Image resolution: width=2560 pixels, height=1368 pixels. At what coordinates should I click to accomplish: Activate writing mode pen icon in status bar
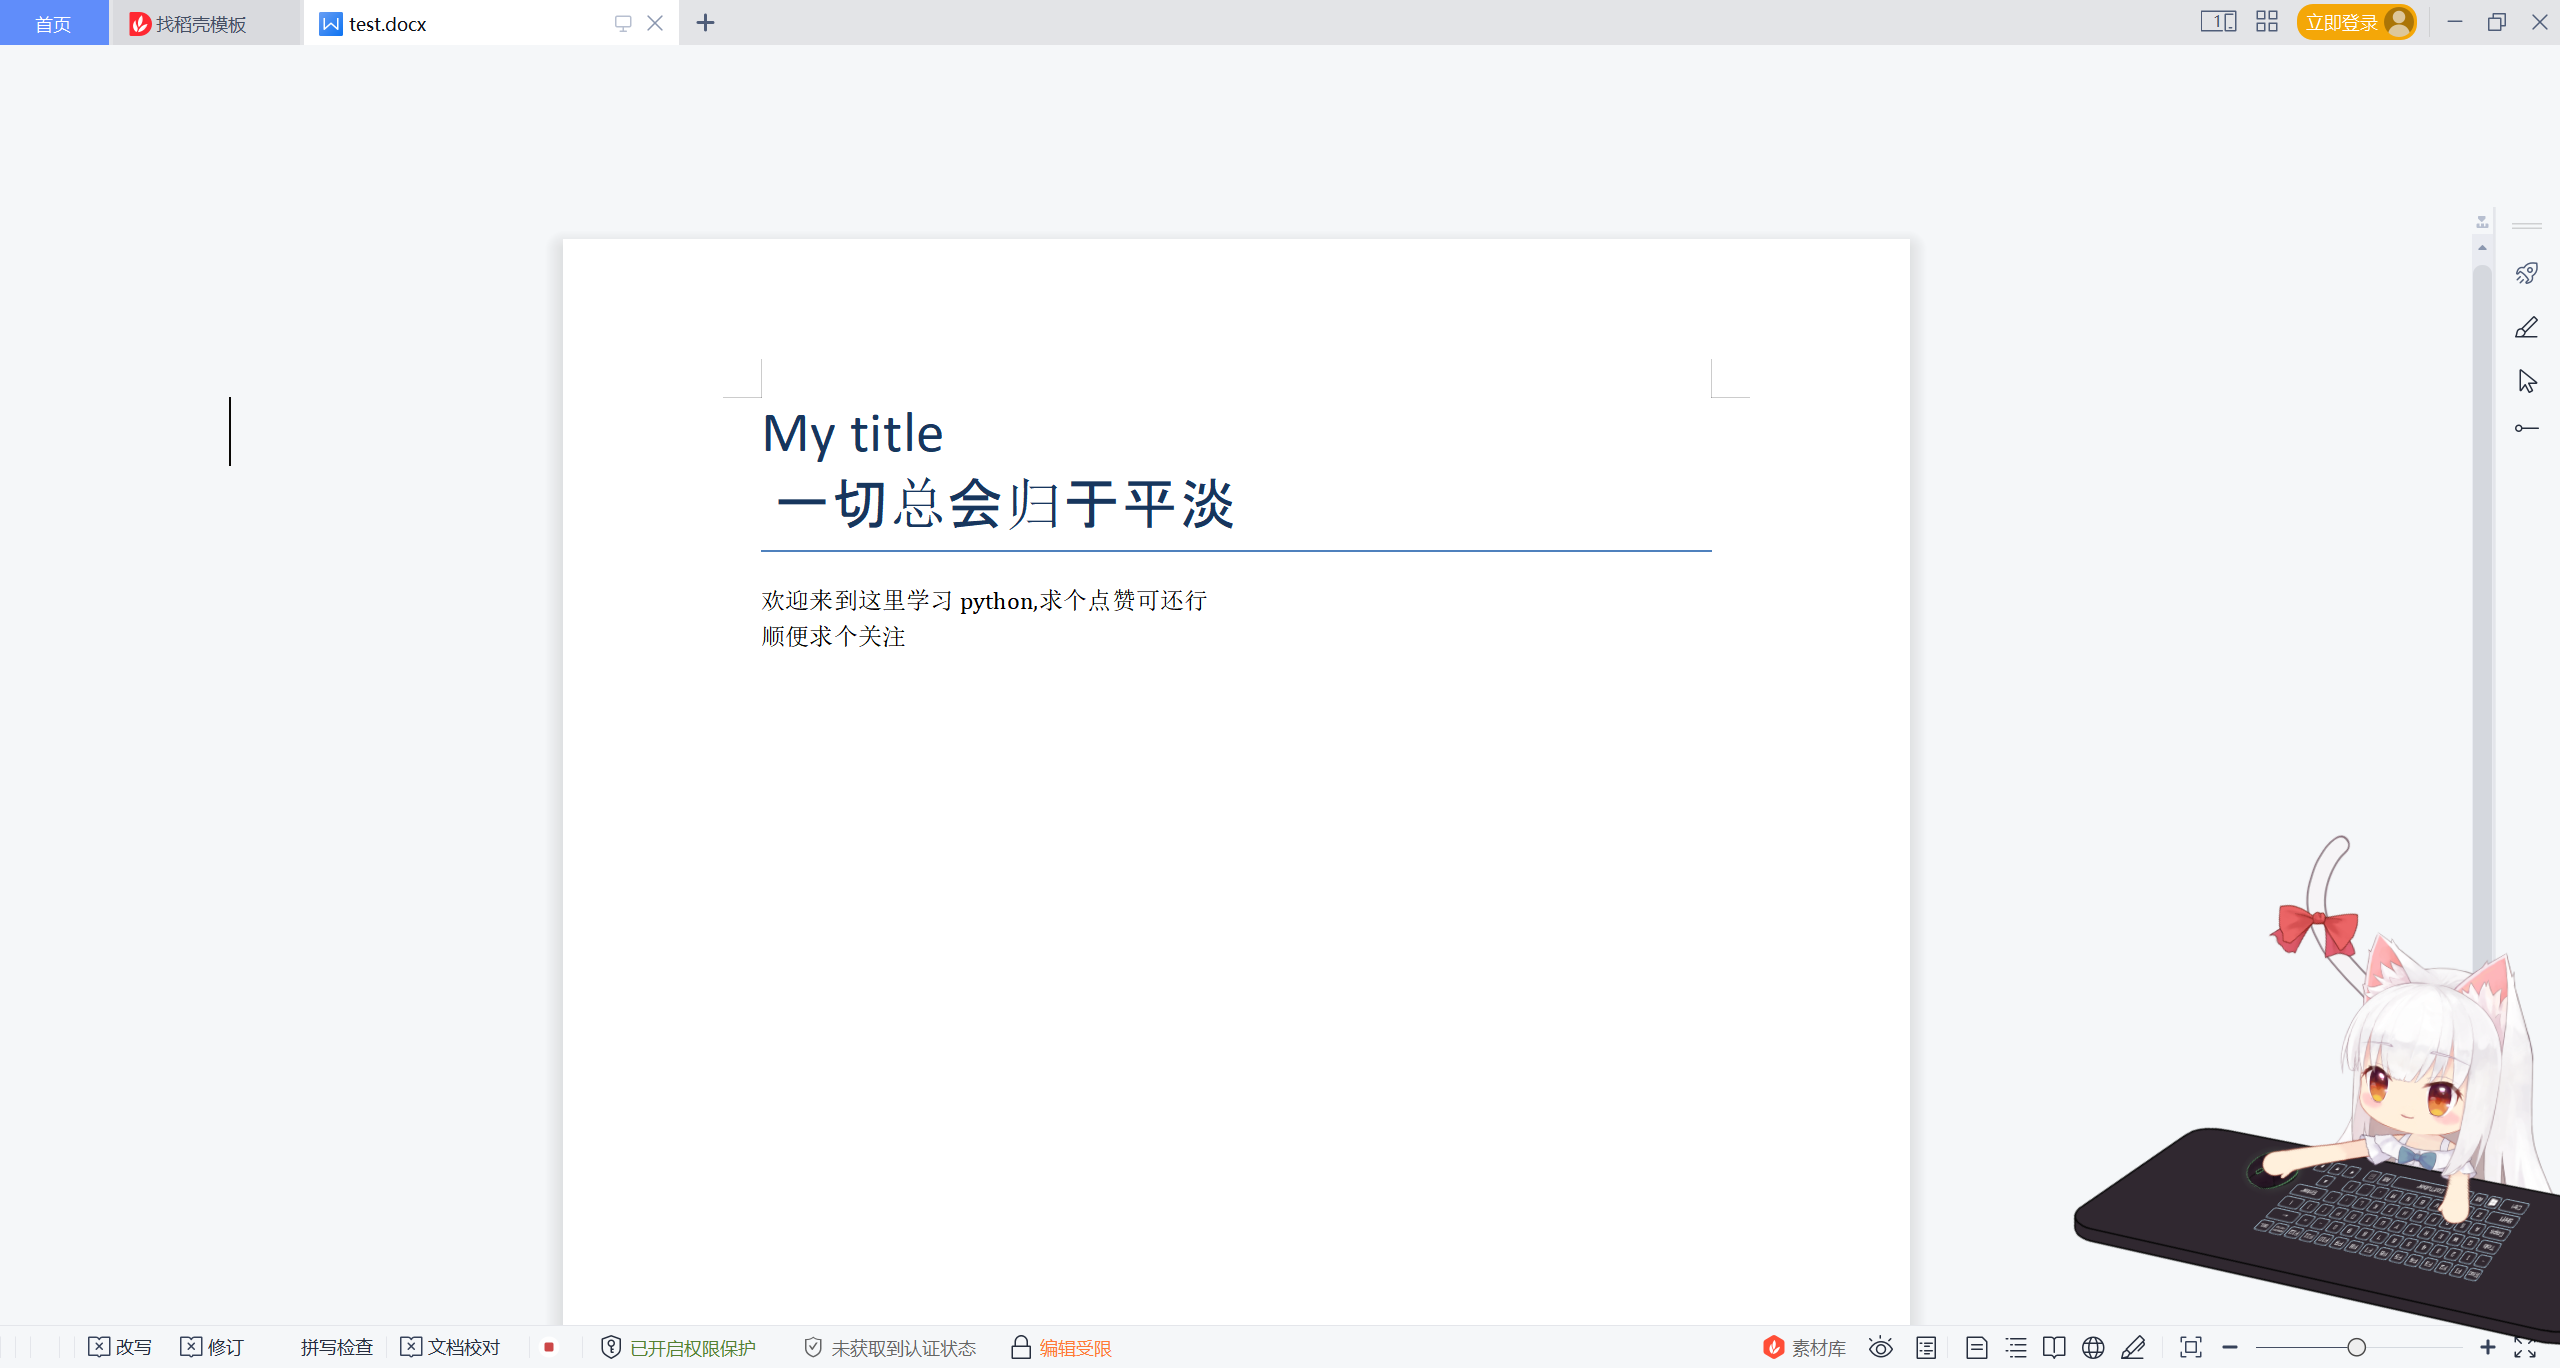coord(2133,1348)
